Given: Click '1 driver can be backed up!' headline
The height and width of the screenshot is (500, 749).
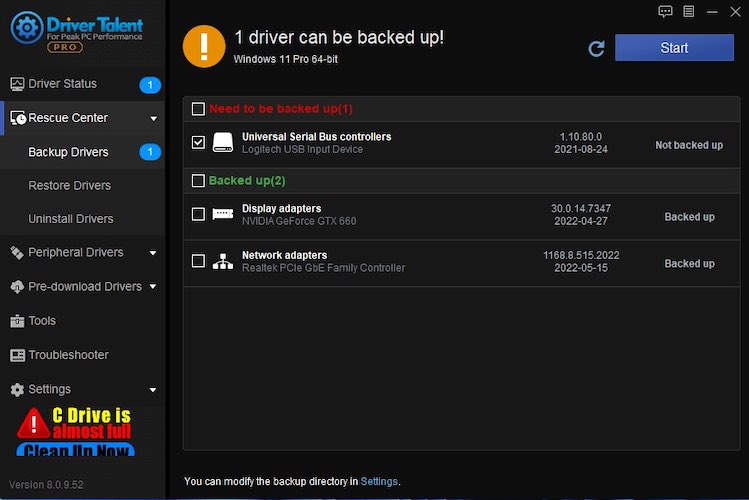Looking at the screenshot, I should coord(339,37).
